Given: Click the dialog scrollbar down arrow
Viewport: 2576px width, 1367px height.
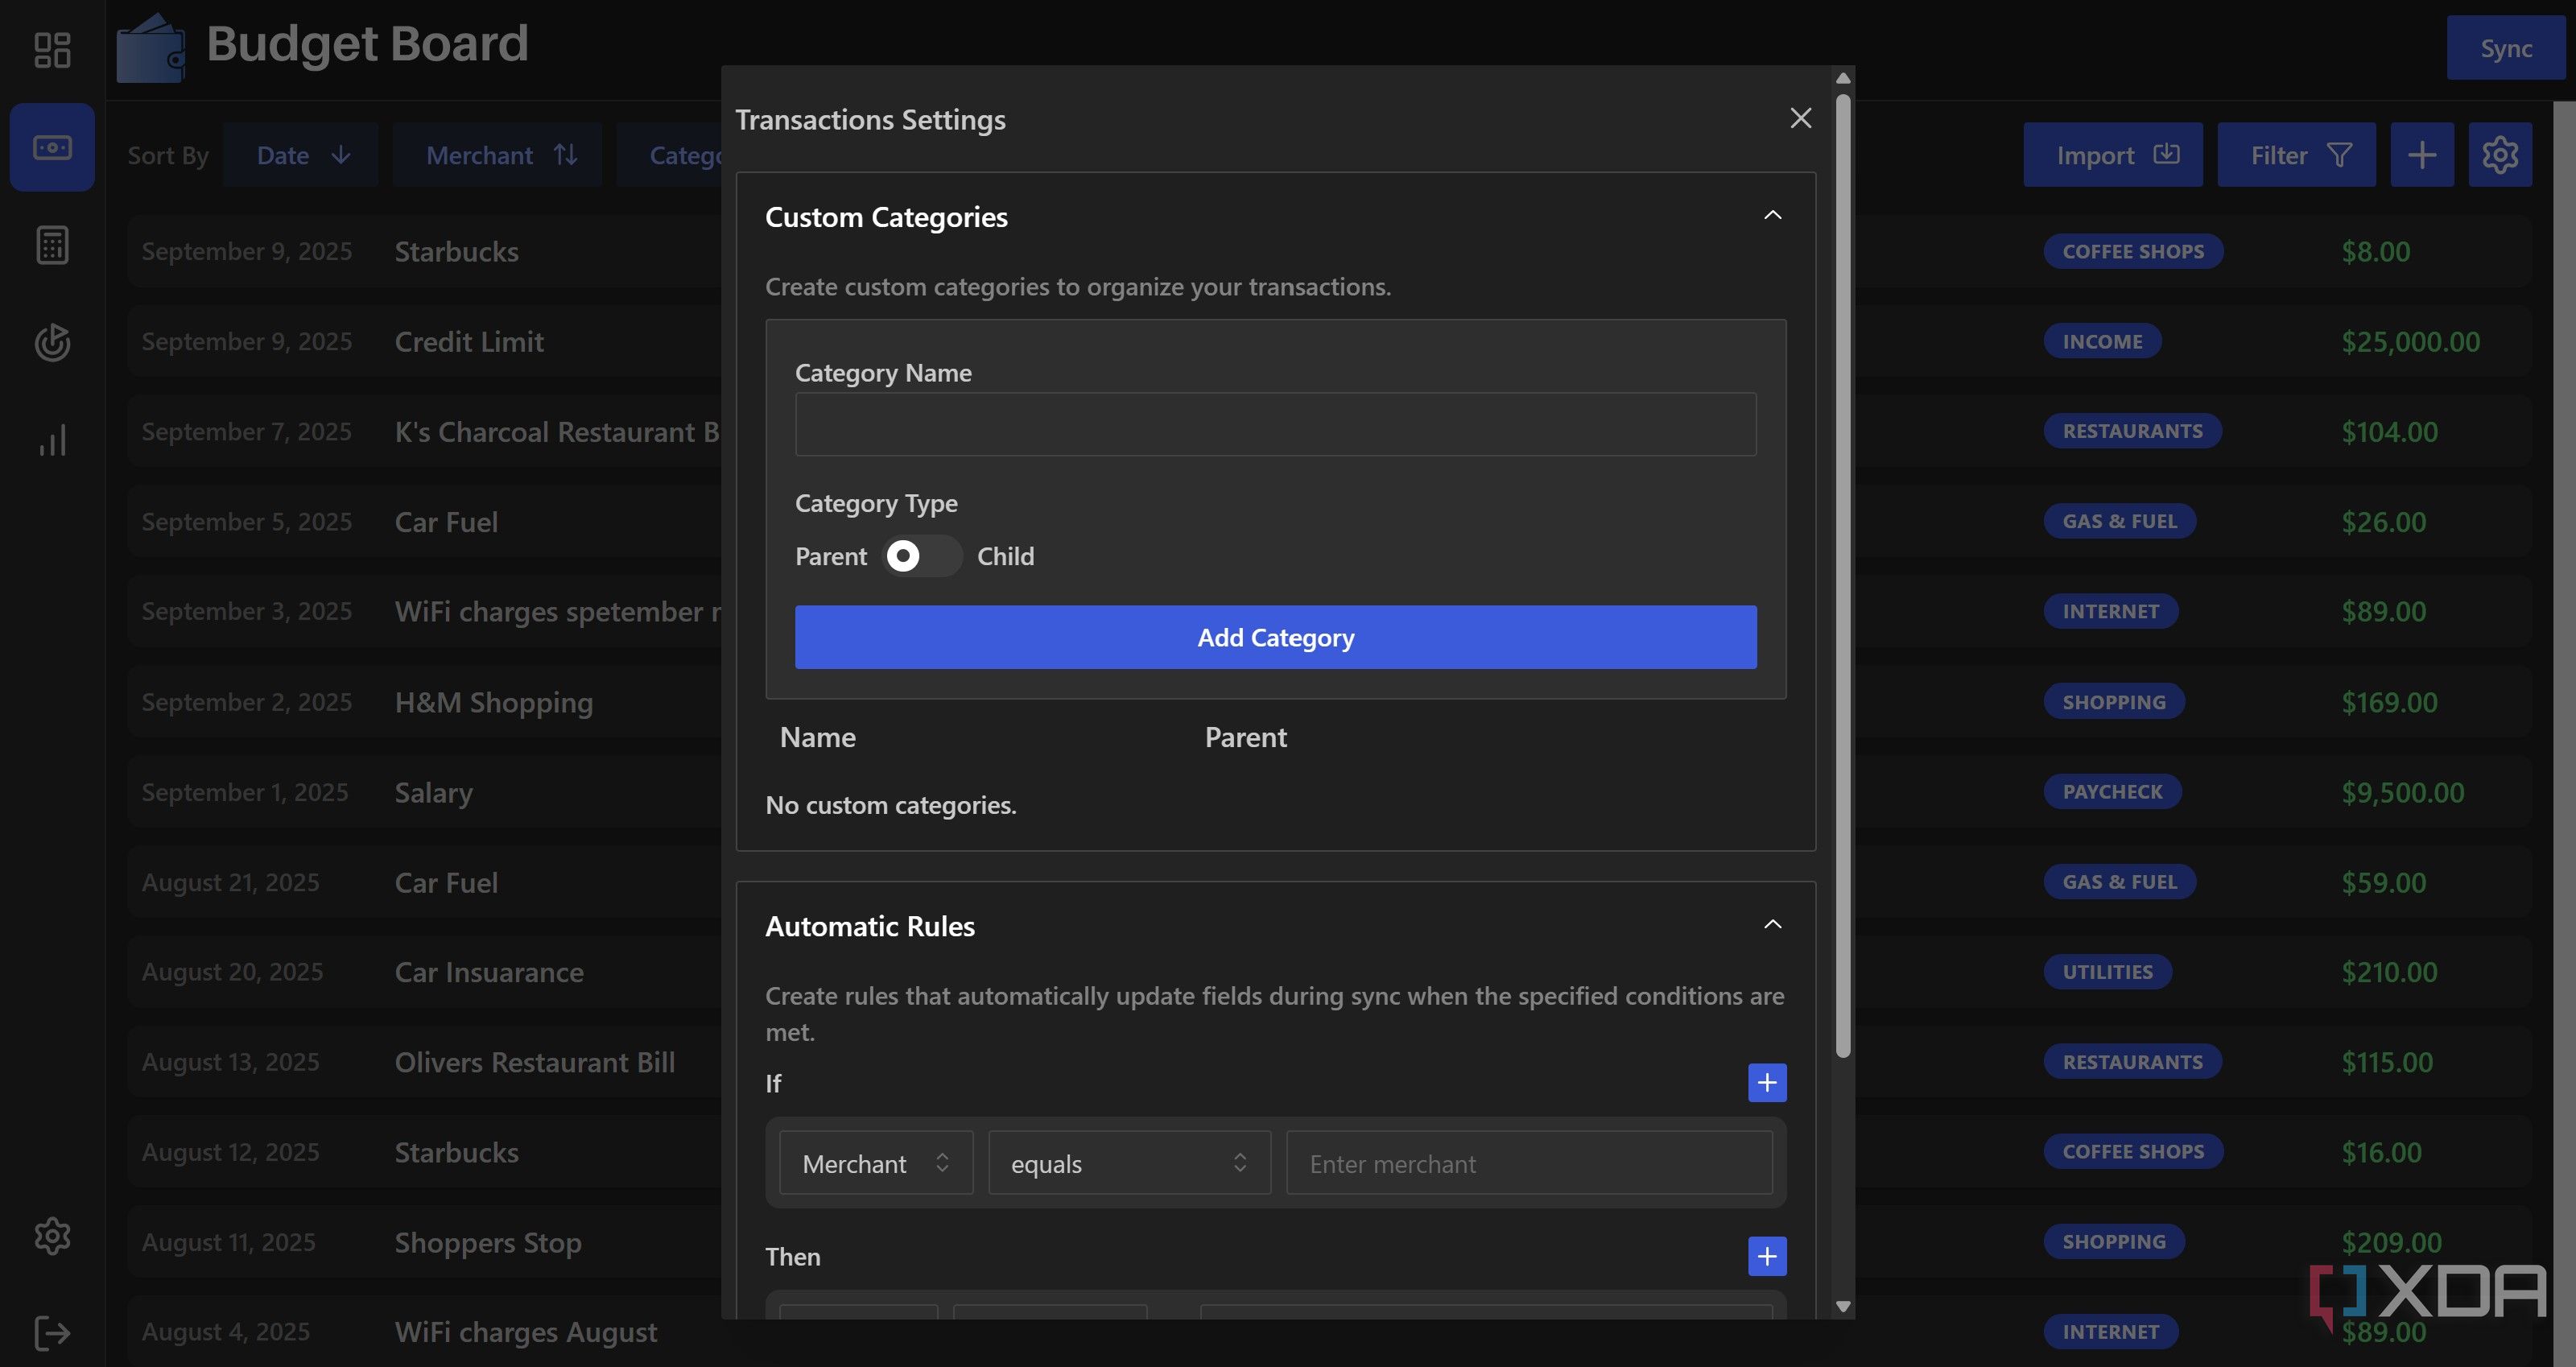Looking at the screenshot, I should coord(1843,1306).
